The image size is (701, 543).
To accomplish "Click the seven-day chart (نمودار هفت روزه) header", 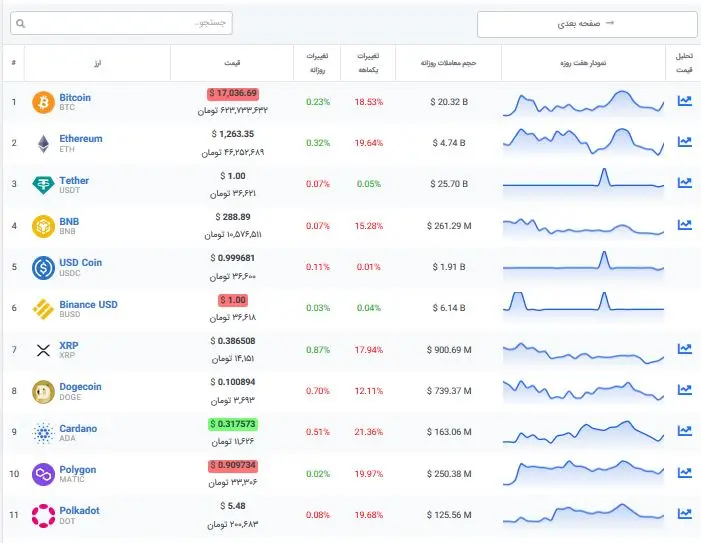I will click(x=583, y=63).
